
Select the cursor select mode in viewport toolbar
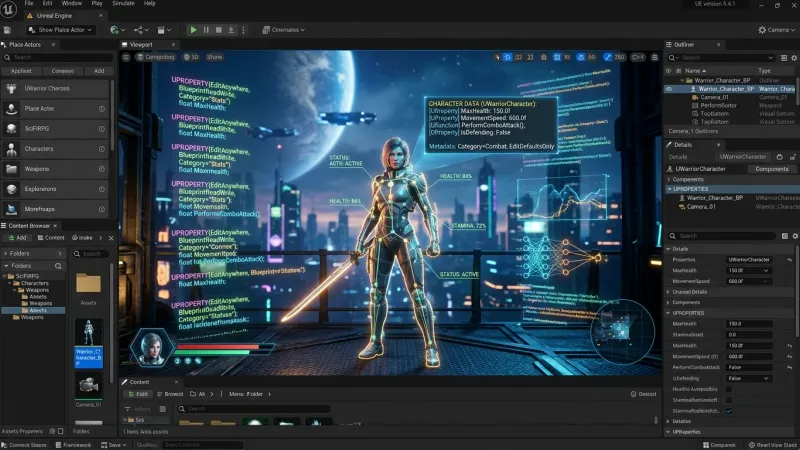[497, 57]
